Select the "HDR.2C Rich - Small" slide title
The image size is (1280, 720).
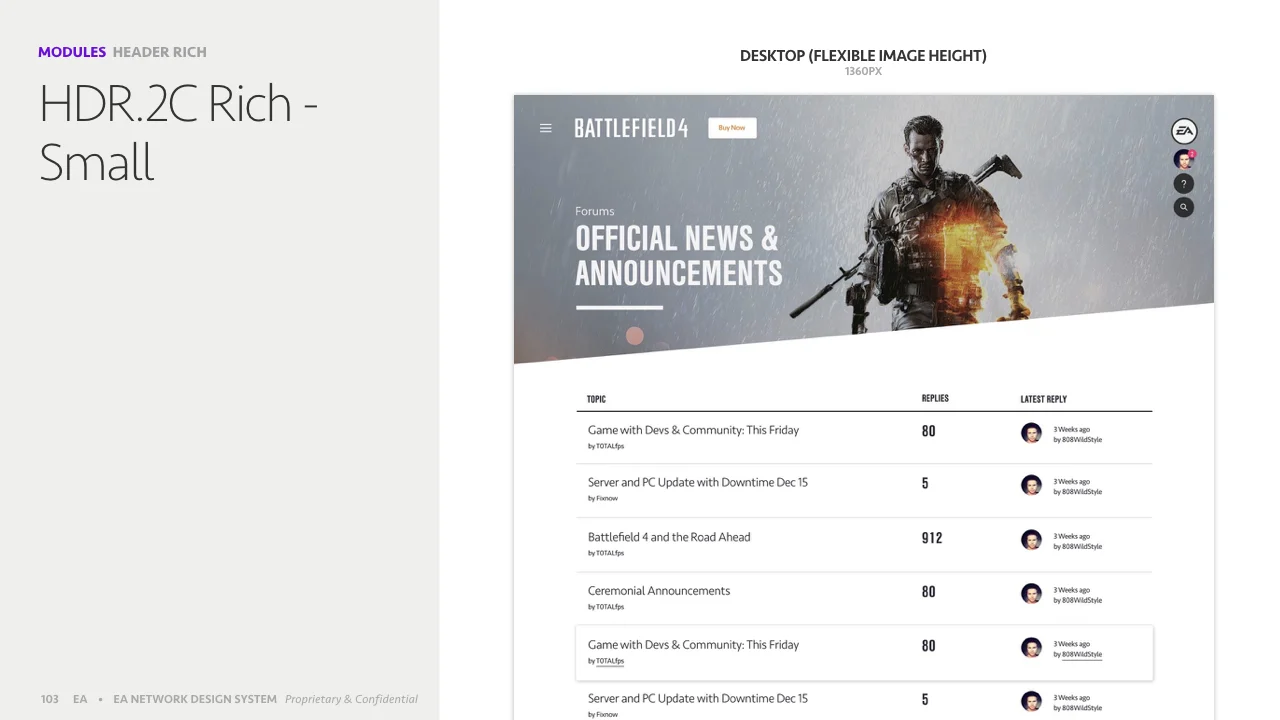pyautogui.click(x=178, y=132)
